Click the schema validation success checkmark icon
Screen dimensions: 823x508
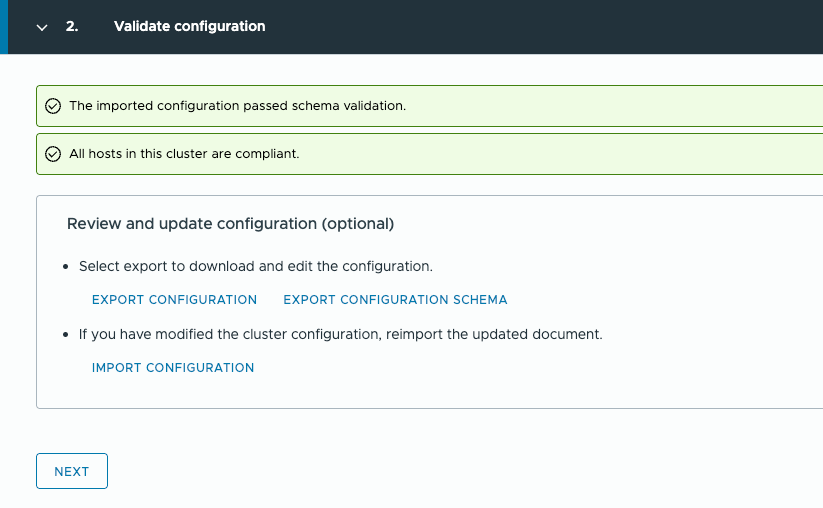pyautogui.click(x=54, y=106)
